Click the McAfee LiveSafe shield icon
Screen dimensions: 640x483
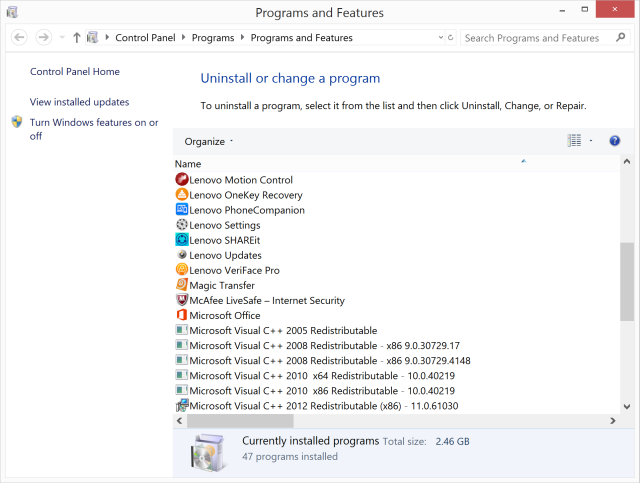click(x=182, y=300)
